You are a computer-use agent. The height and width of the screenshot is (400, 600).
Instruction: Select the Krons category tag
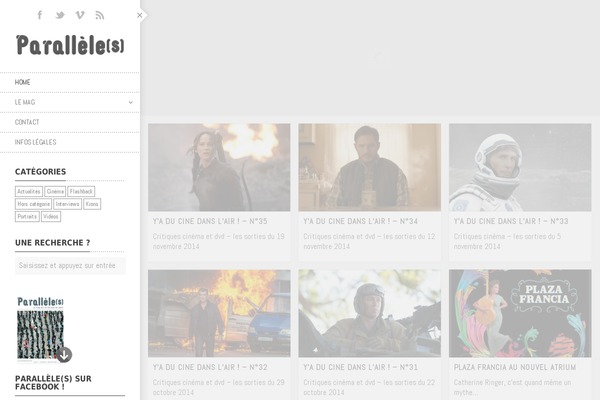(92, 204)
